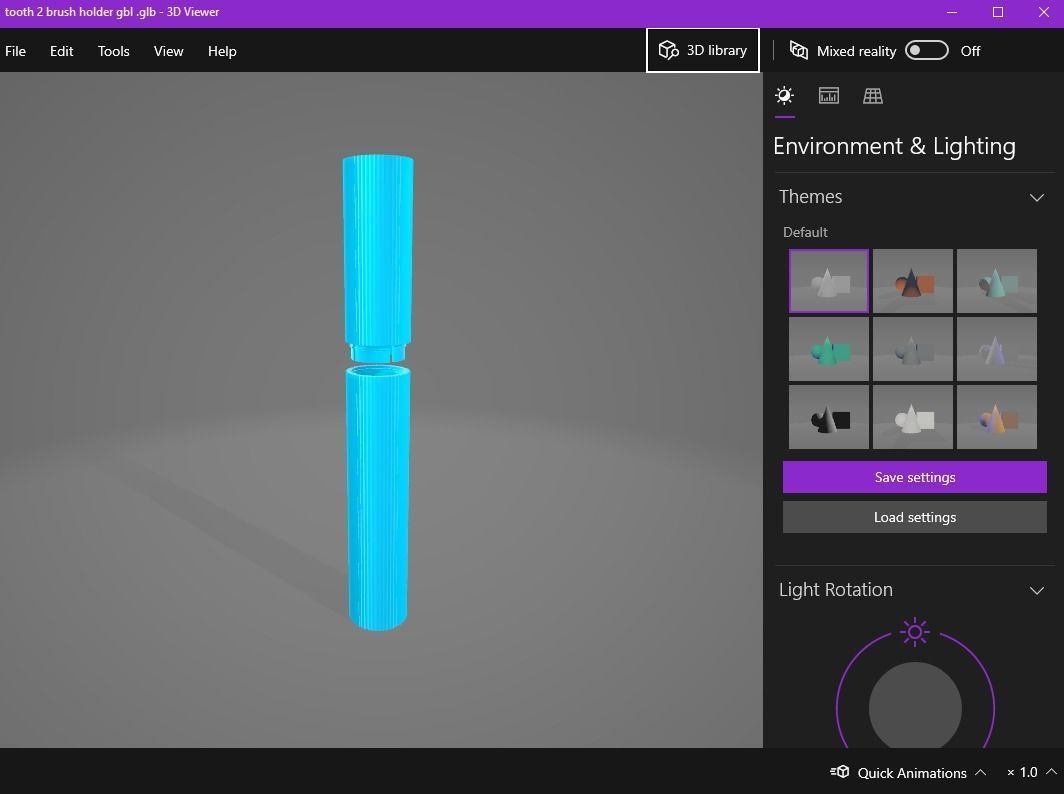Click the Quick Animations cube icon
The image size is (1064, 794).
[x=840, y=772]
